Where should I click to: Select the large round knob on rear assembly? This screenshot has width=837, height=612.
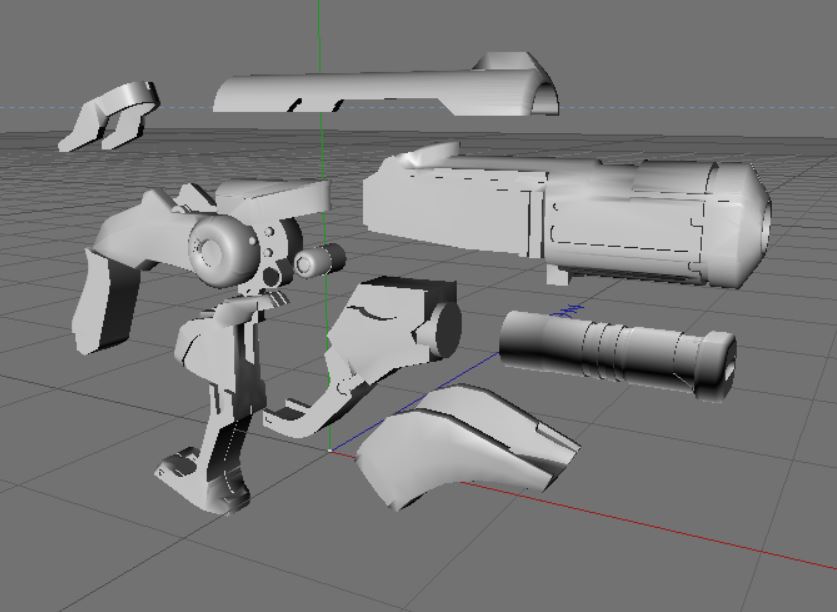point(222,250)
